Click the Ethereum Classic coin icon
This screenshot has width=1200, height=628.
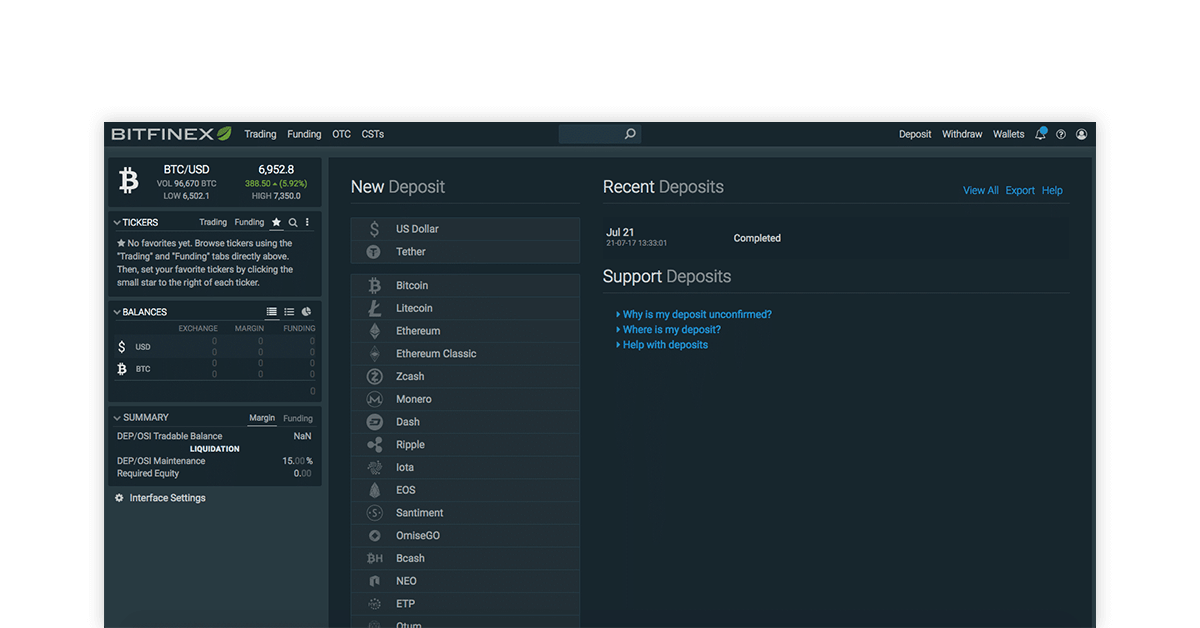pyautogui.click(x=375, y=354)
